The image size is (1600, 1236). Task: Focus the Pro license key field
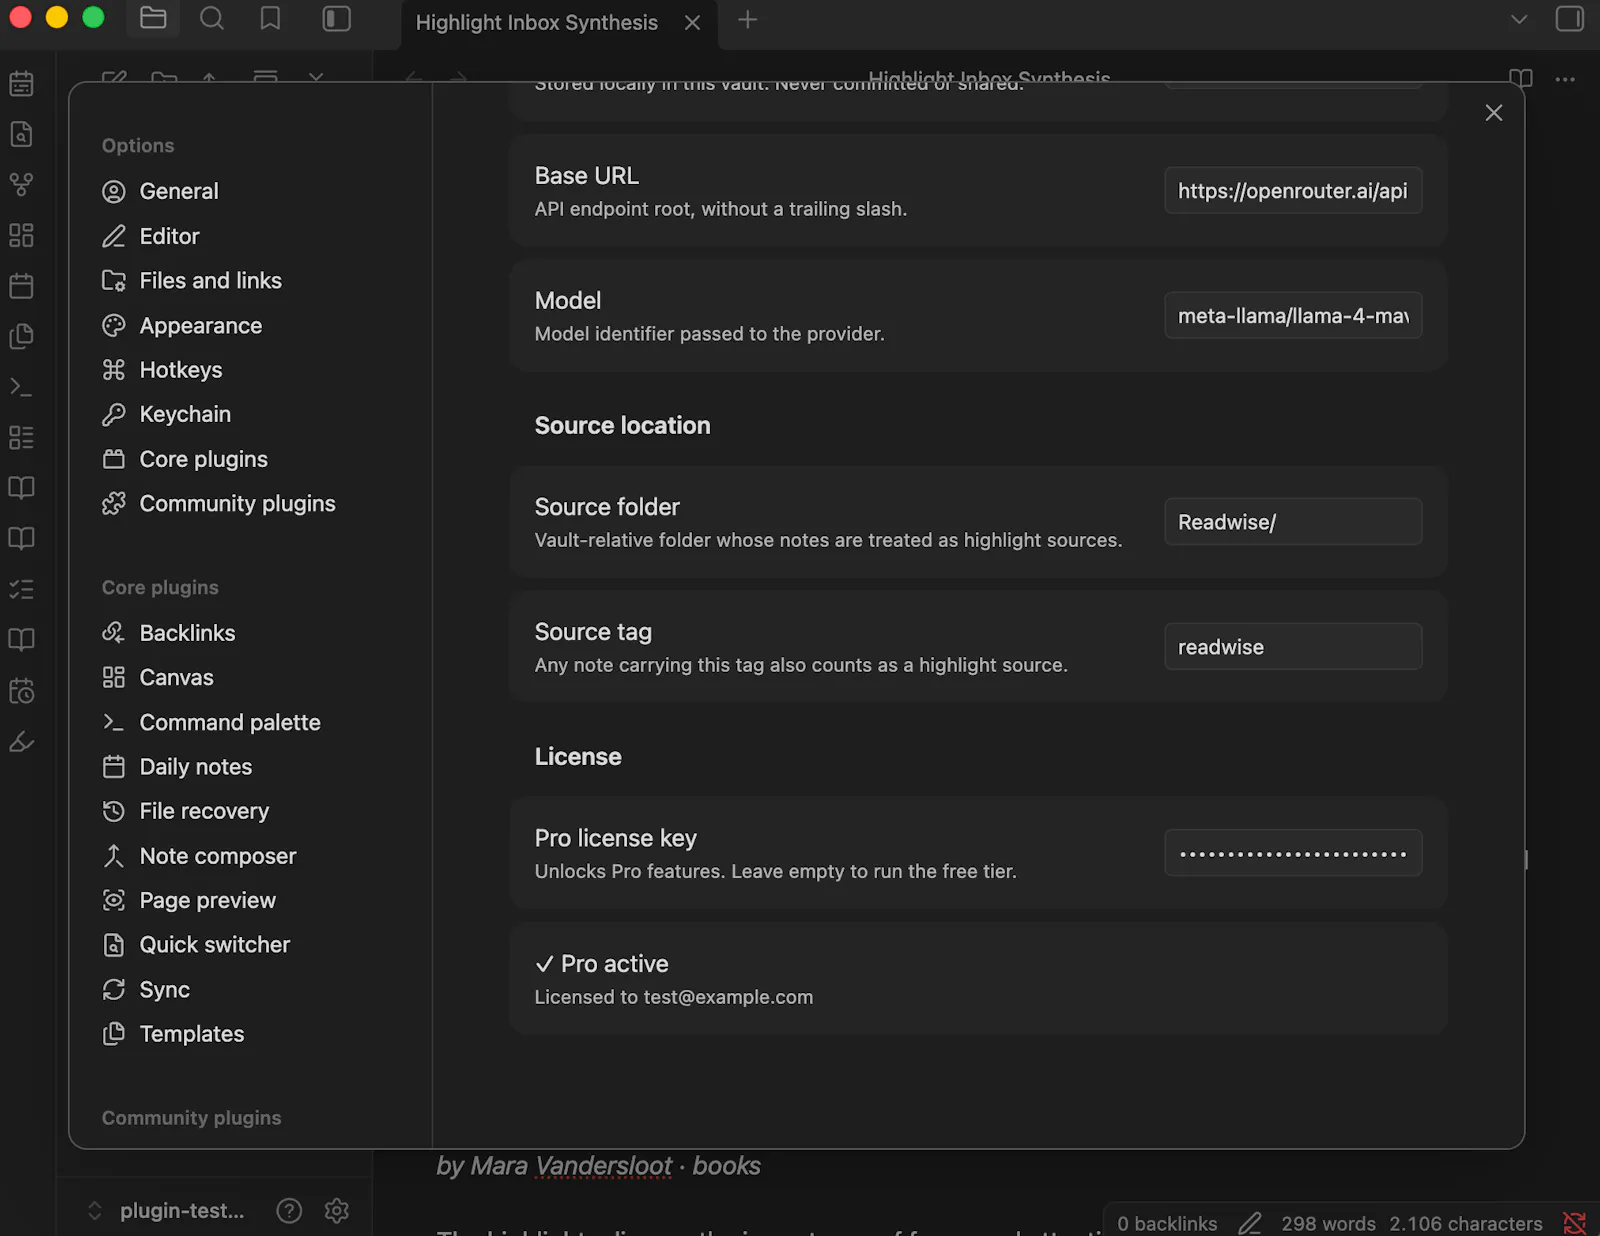1293,853
